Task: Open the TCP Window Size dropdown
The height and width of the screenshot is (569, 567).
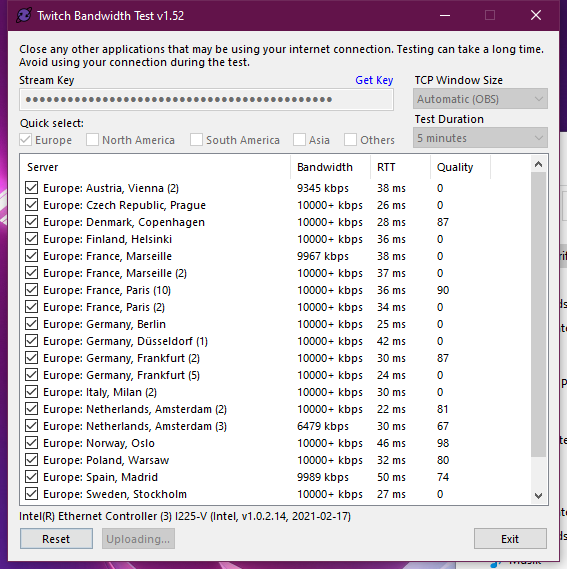Action: (x=480, y=99)
